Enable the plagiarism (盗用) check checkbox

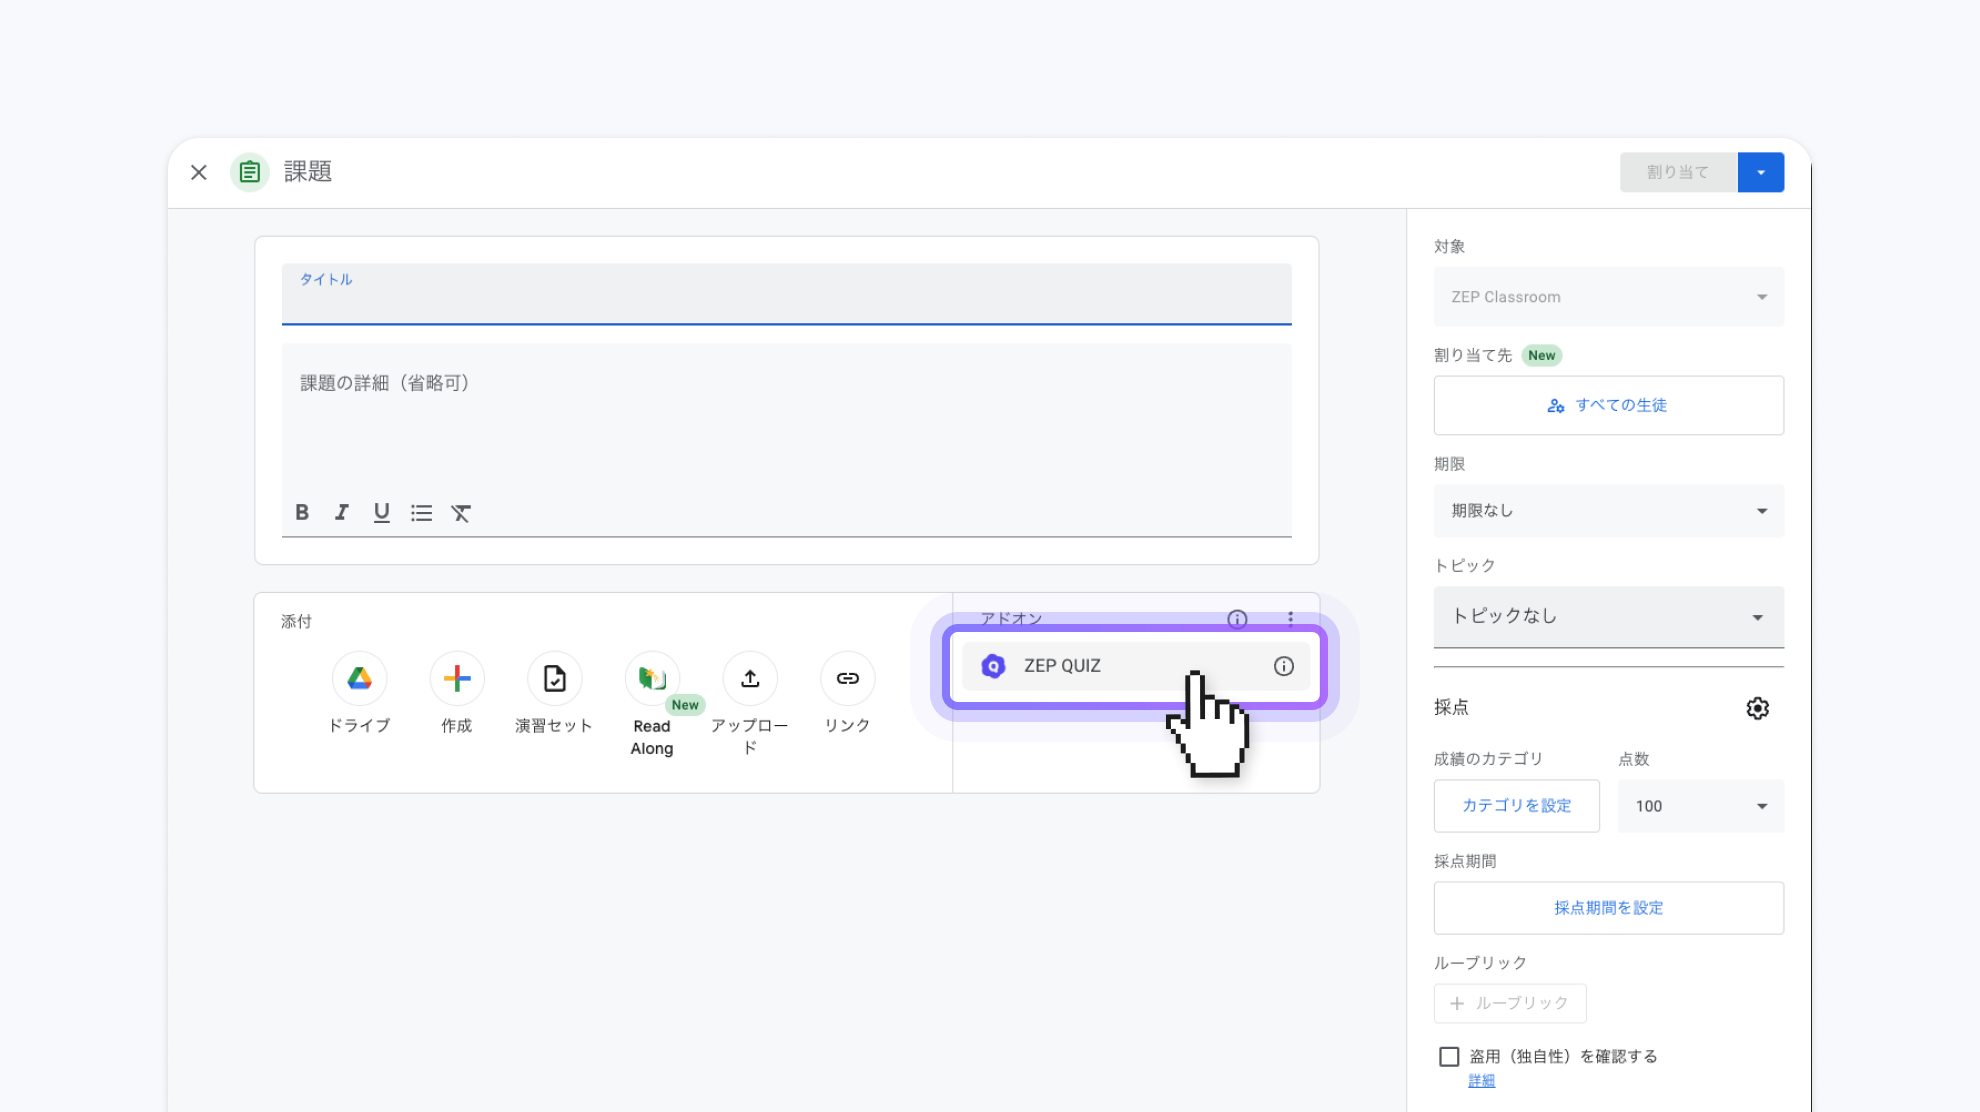[1448, 1056]
